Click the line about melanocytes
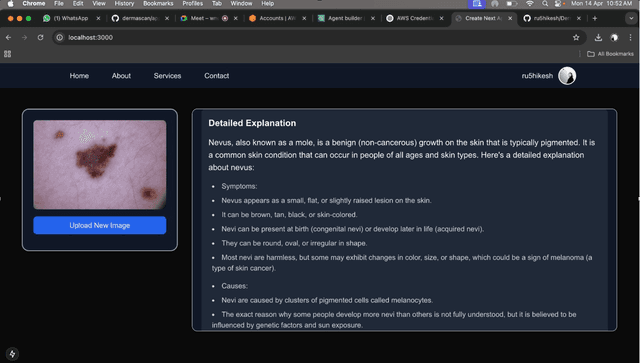Viewport: 640px width, 363px height. point(327,300)
